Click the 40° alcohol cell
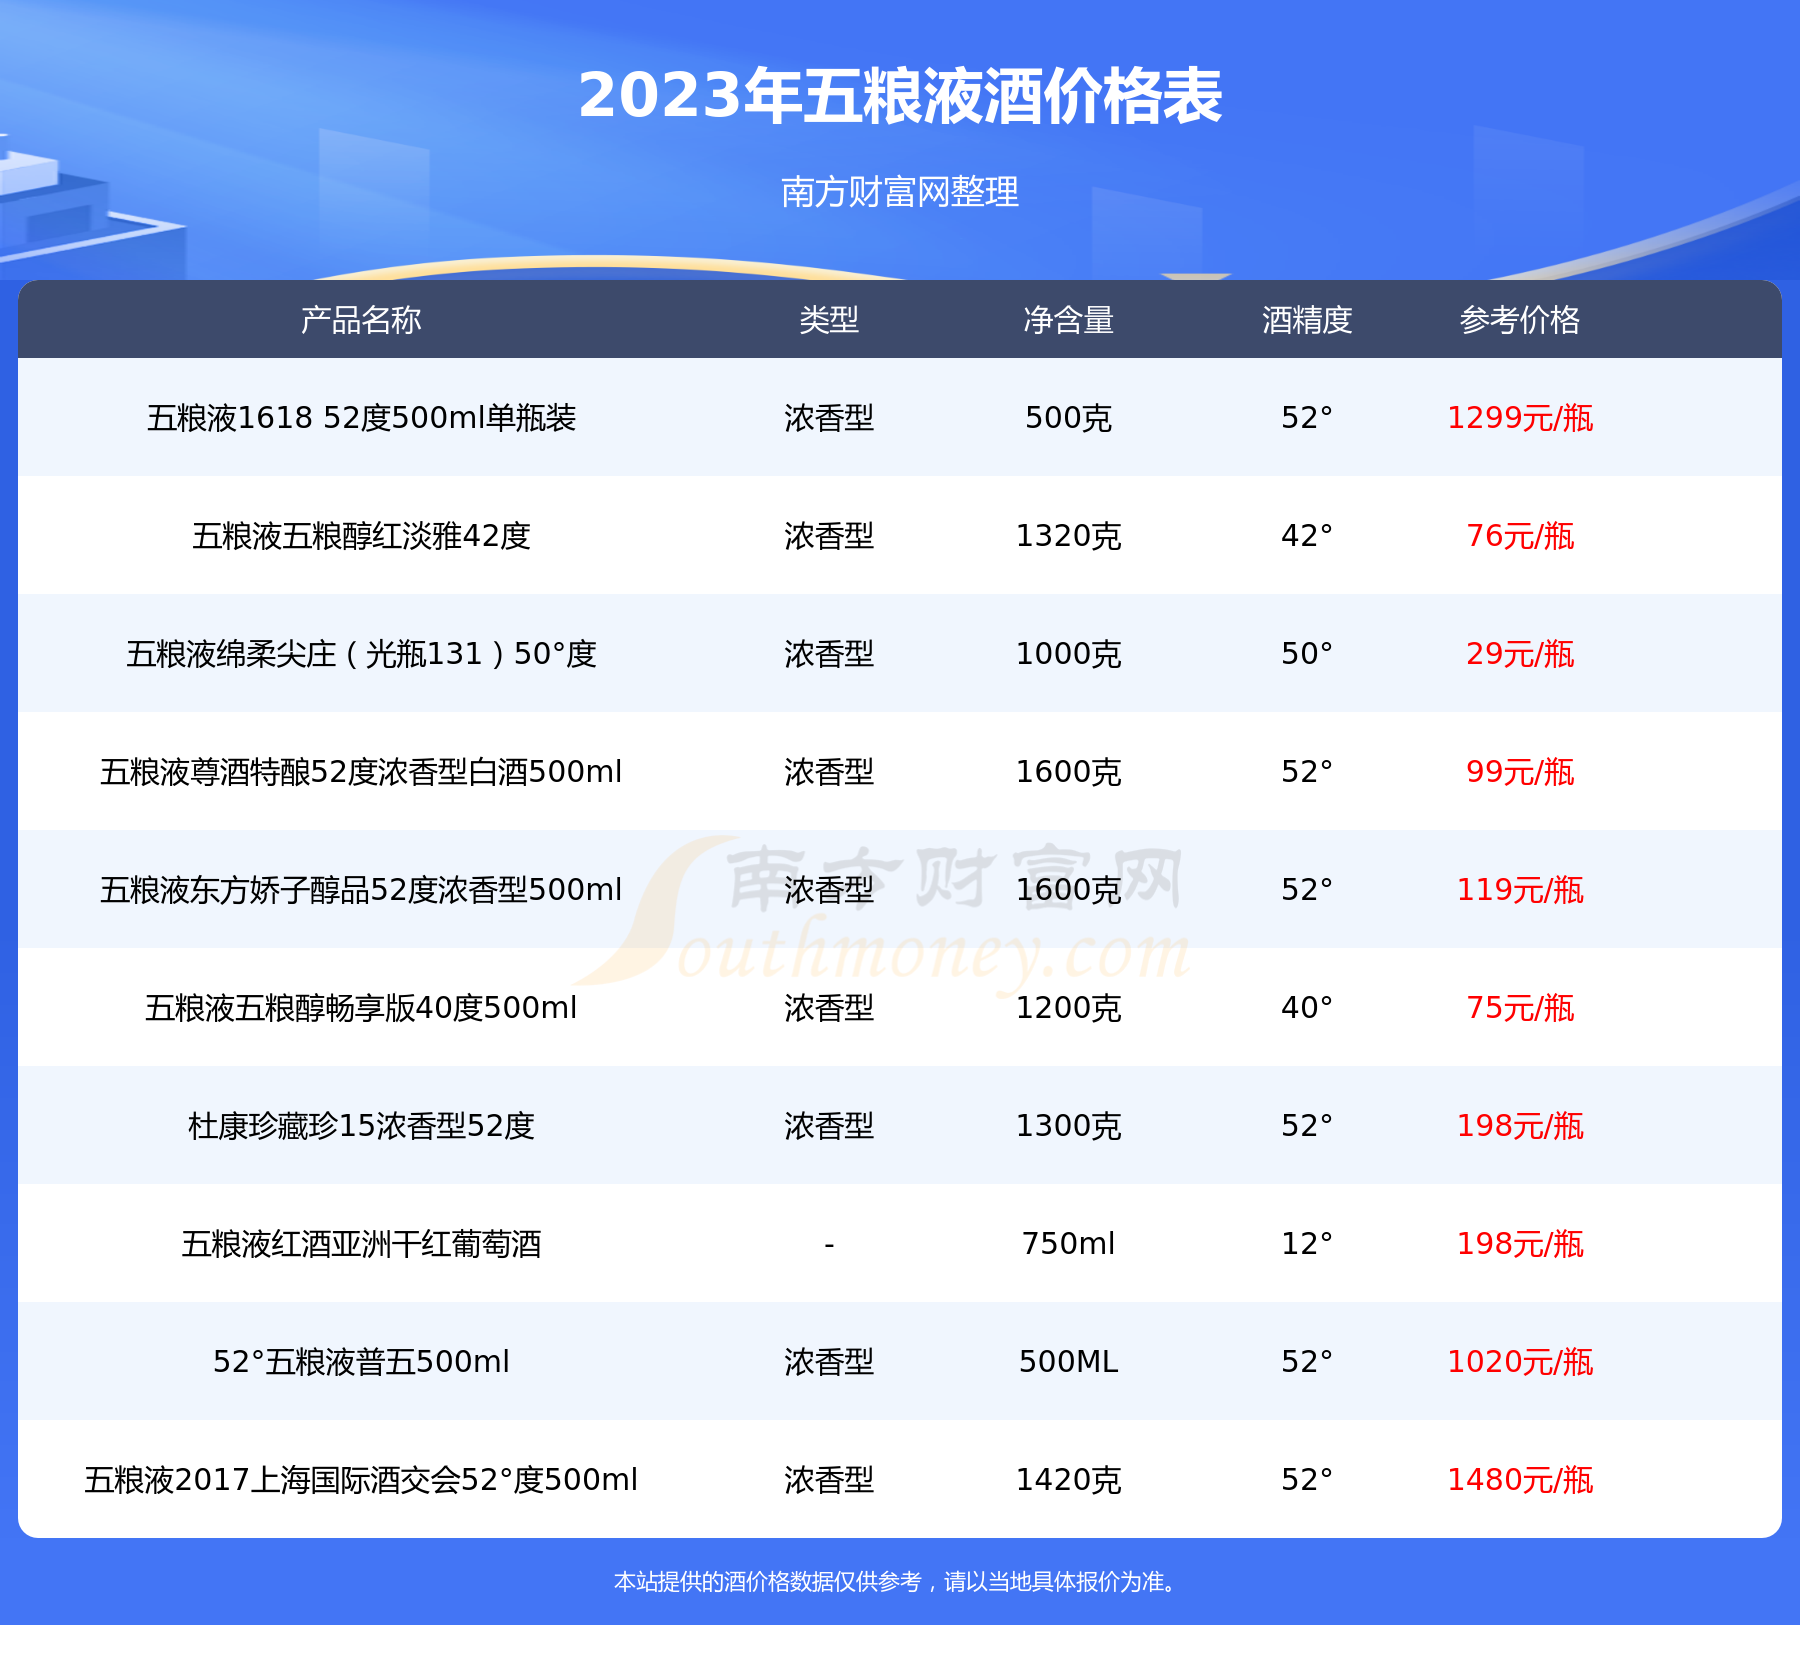 (x=1307, y=1008)
